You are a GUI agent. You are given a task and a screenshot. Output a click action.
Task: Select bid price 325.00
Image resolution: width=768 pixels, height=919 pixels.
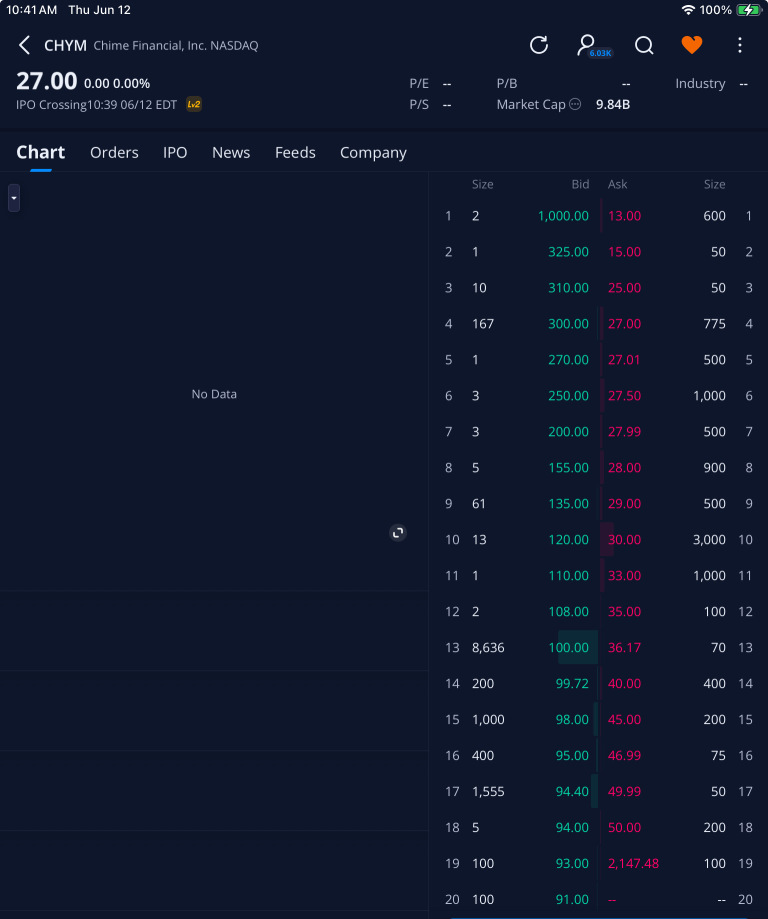tap(568, 252)
